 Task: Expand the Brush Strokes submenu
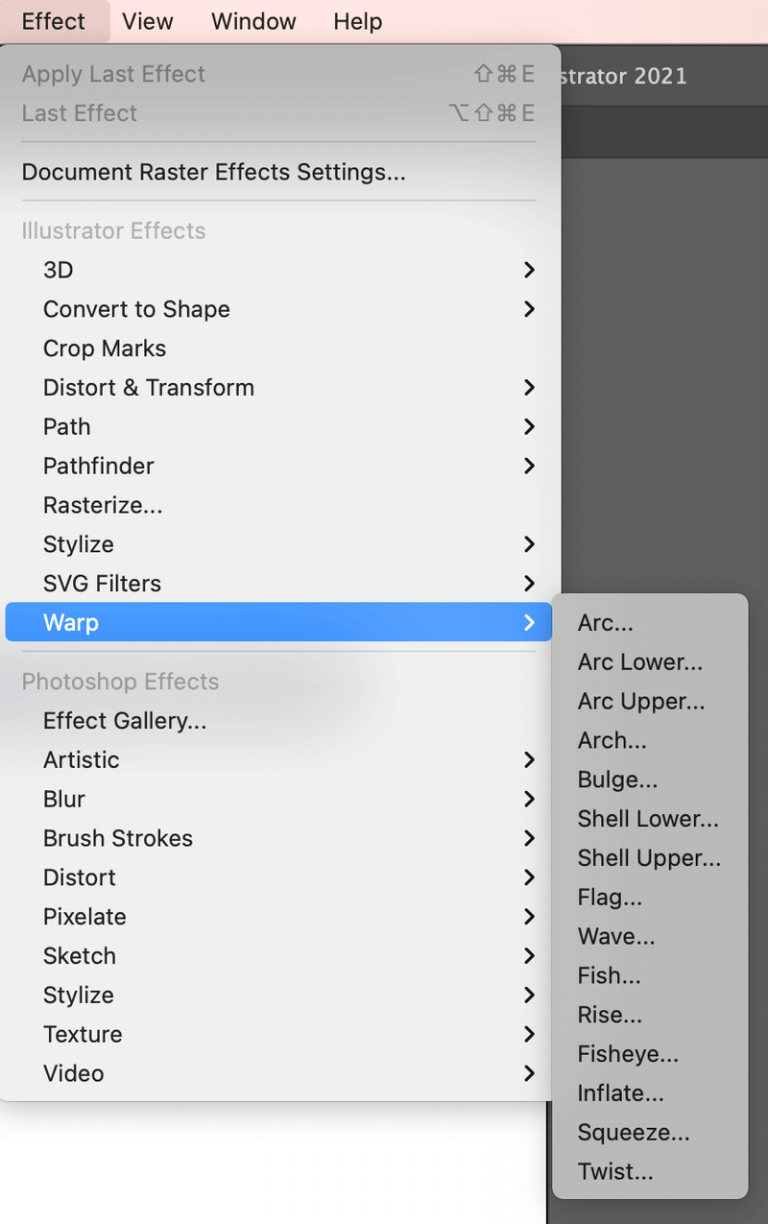pyautogui.click(x=117, y=838)
